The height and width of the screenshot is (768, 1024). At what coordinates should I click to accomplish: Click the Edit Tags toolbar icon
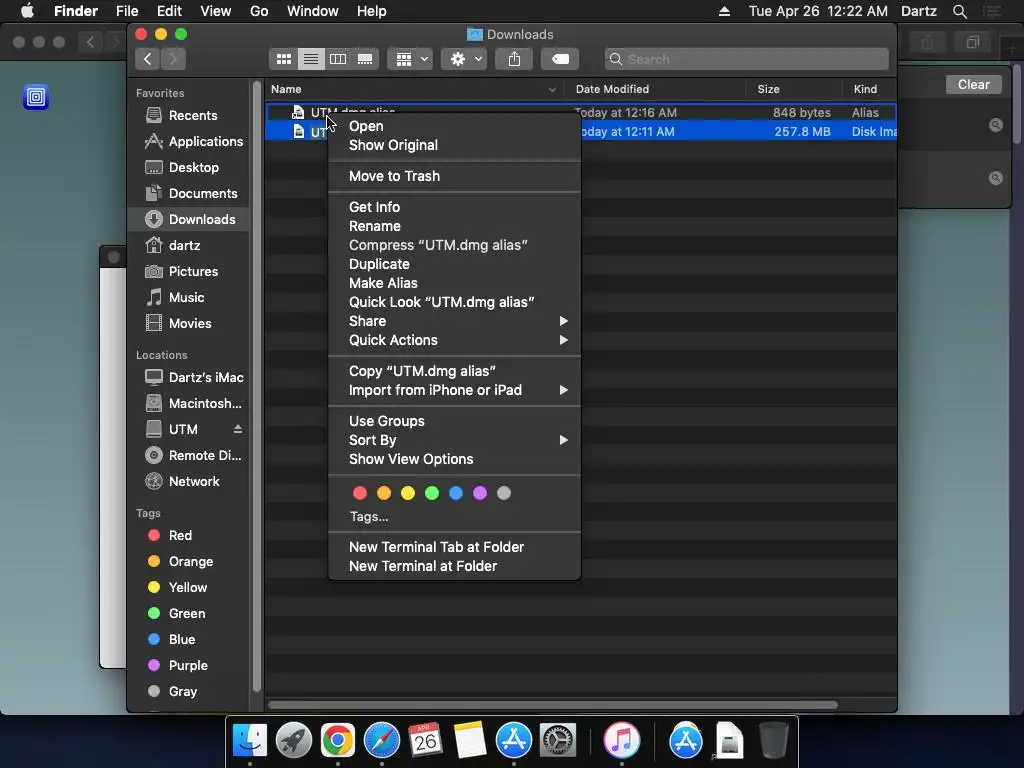(x=560, y=59)
